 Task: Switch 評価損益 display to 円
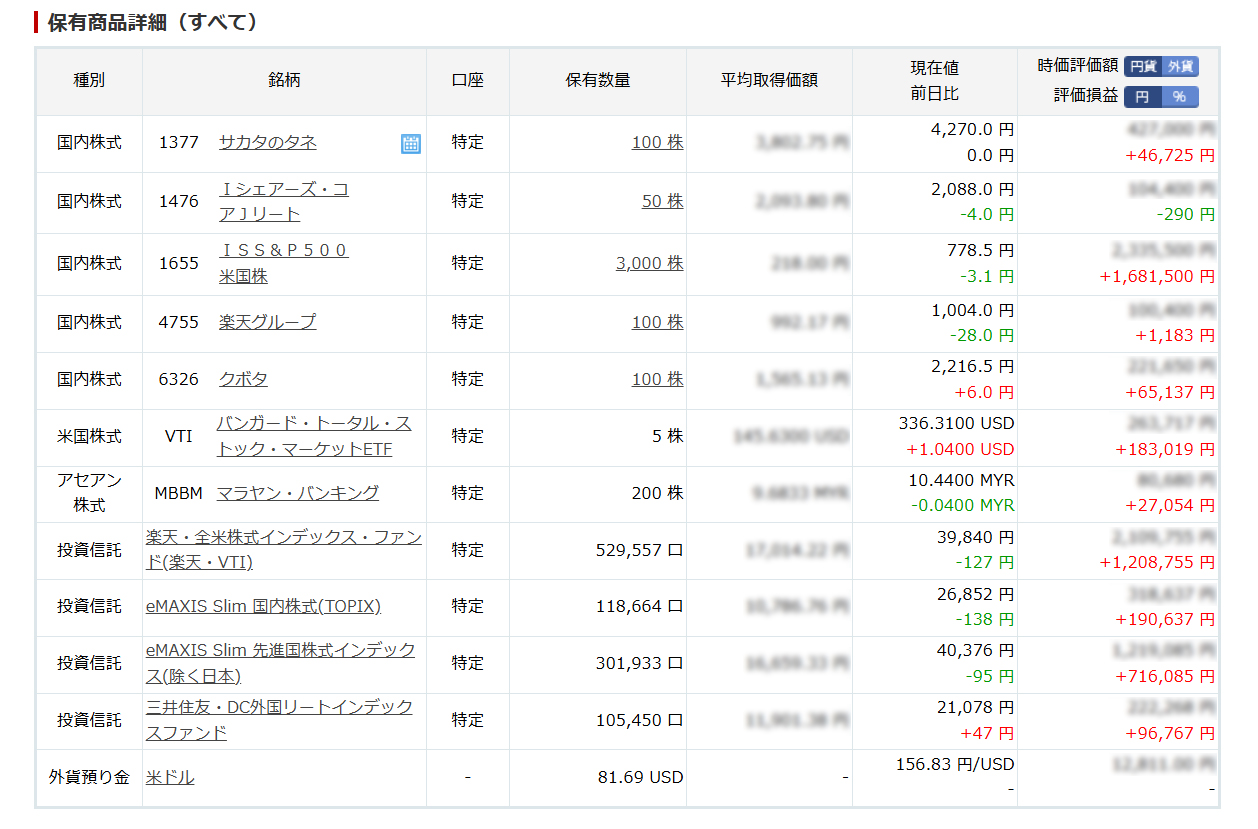click(1142, 97)
